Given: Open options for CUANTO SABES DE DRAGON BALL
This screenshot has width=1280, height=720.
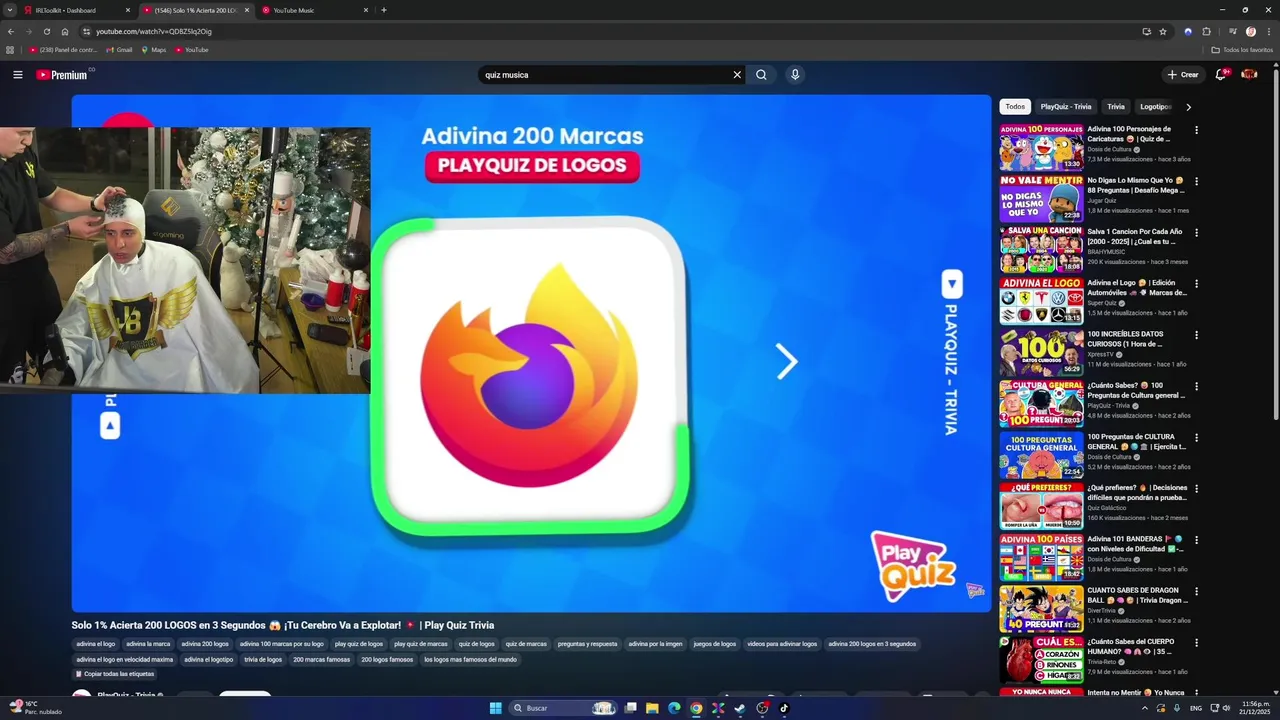Looking at the screenshot, I should pos(1196,591).
